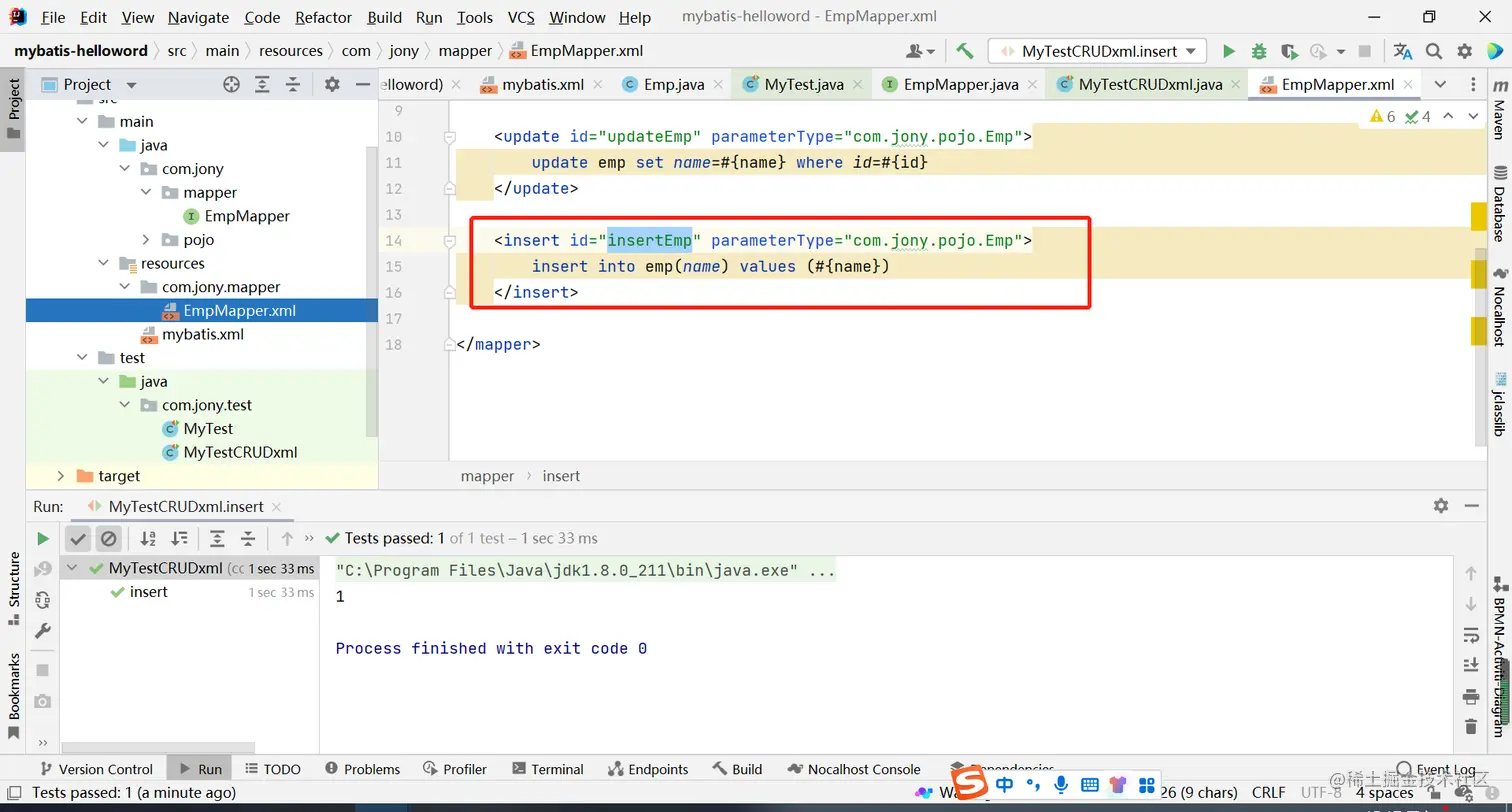Click the Build Project hammer icon
Image resolution: width=1512 pixels, height=812 pixels.
[965, 51]
